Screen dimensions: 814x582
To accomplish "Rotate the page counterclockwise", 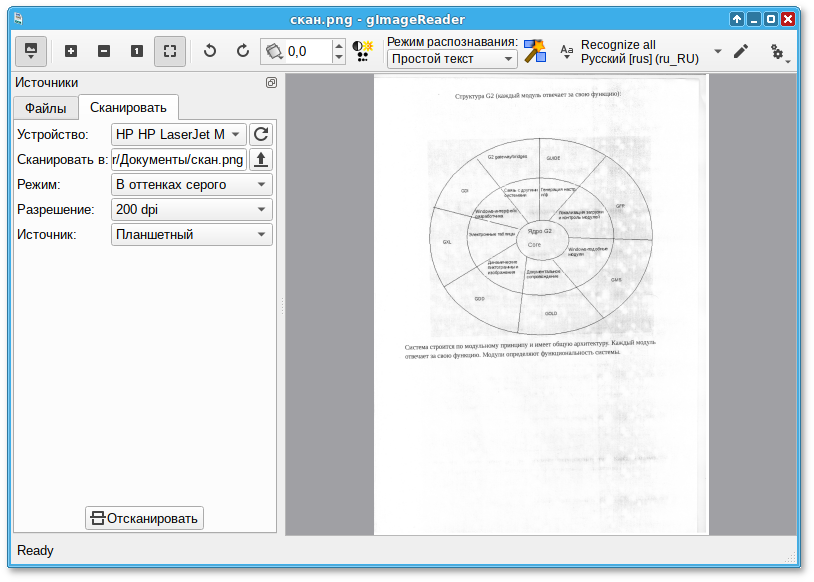I will click(210, 51).
